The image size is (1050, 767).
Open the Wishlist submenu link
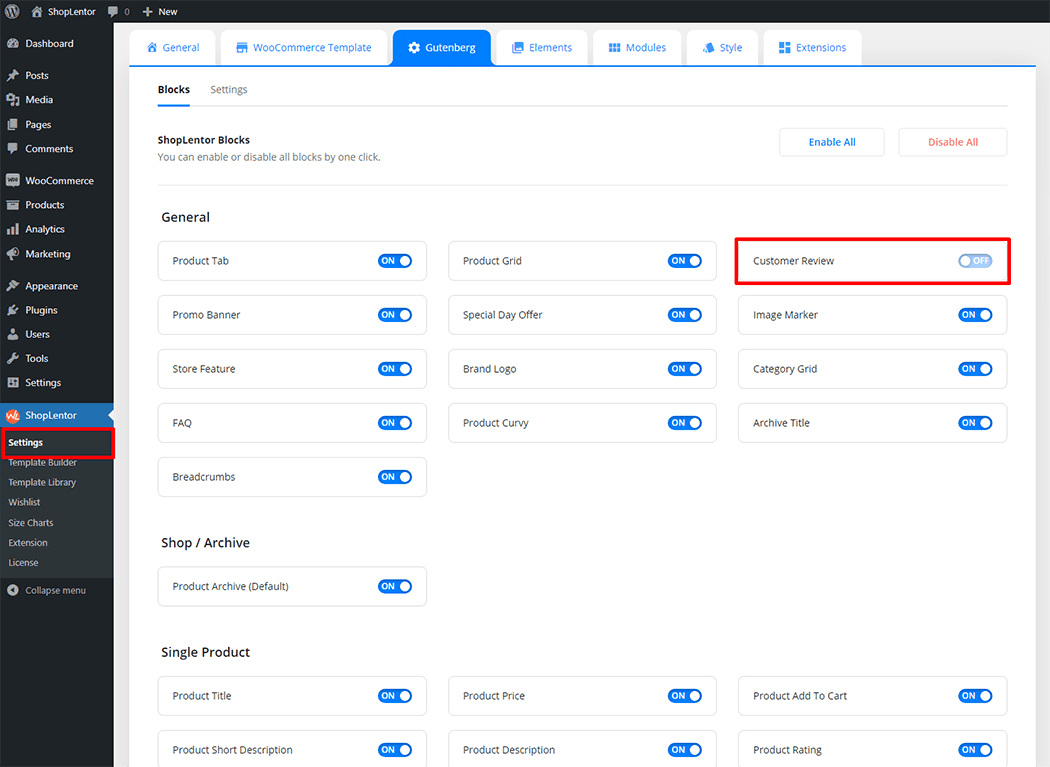(x=24, y=502)
